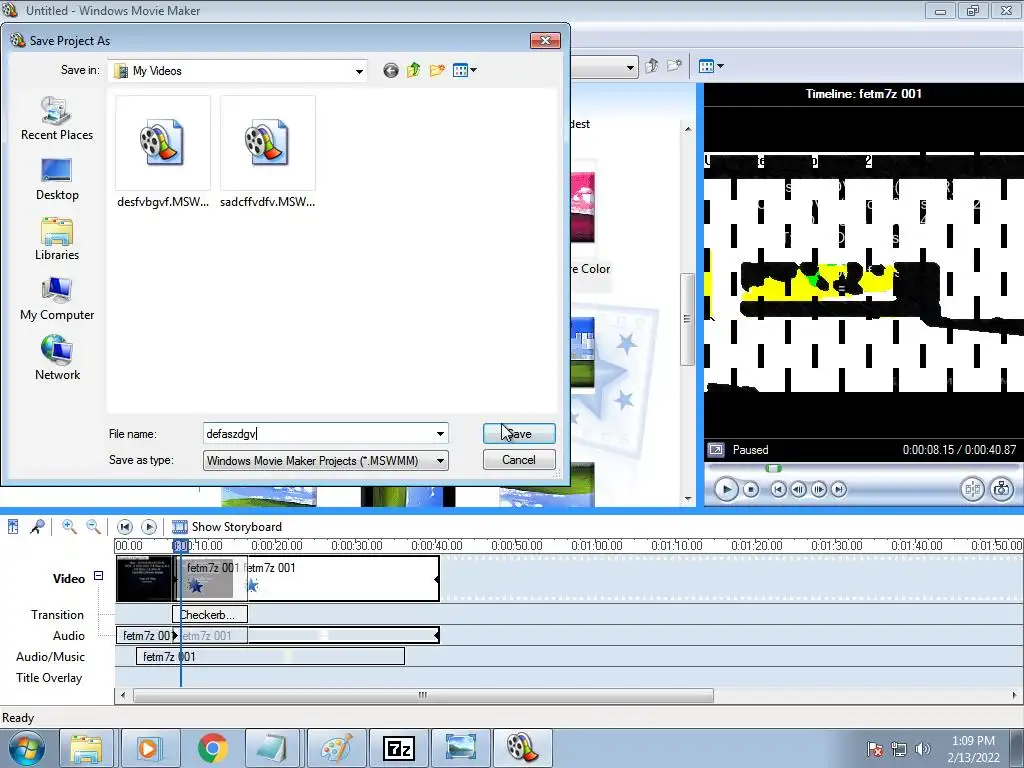Screen dimensions: 1024x768
Task: Switch to Show Storyboard view
Action: click(227, 526)
